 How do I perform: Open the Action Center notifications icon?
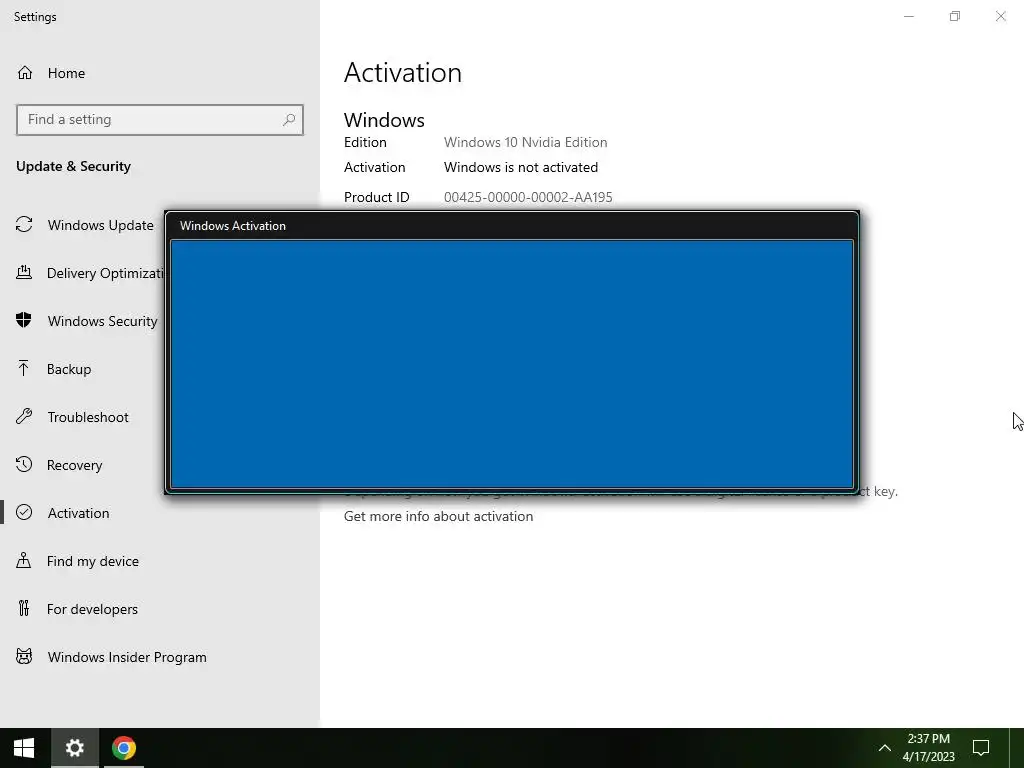pyautogui.click(x=980, y=748)
